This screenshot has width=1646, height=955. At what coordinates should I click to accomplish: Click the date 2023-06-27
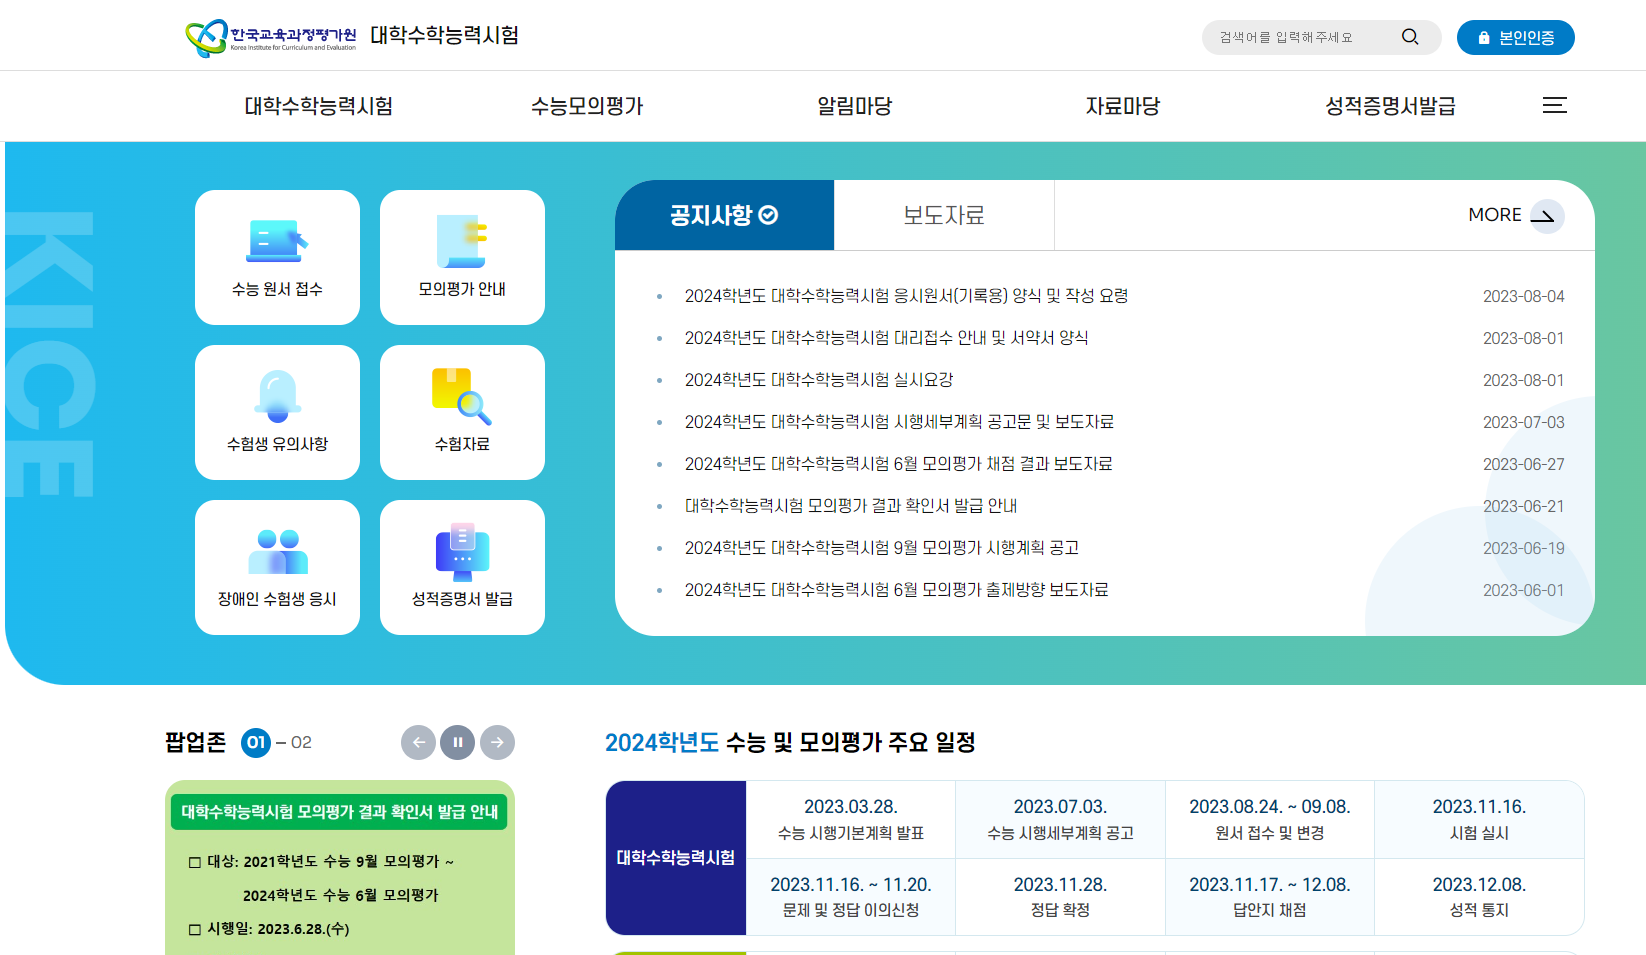tap(1523, 464)
